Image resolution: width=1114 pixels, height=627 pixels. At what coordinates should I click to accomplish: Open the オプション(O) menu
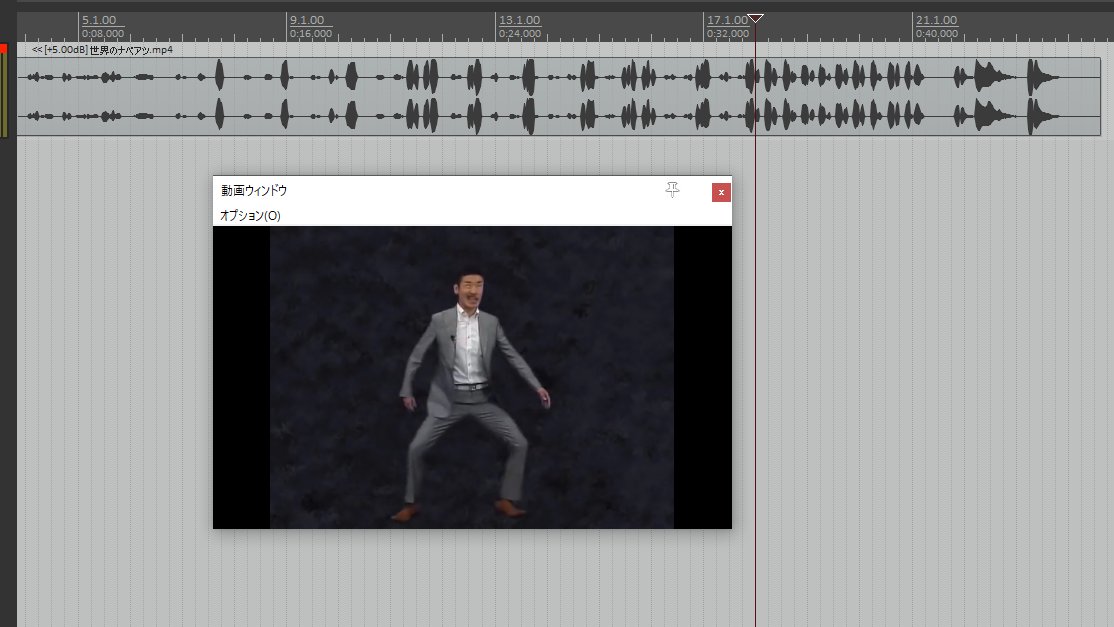pos(250,216)
